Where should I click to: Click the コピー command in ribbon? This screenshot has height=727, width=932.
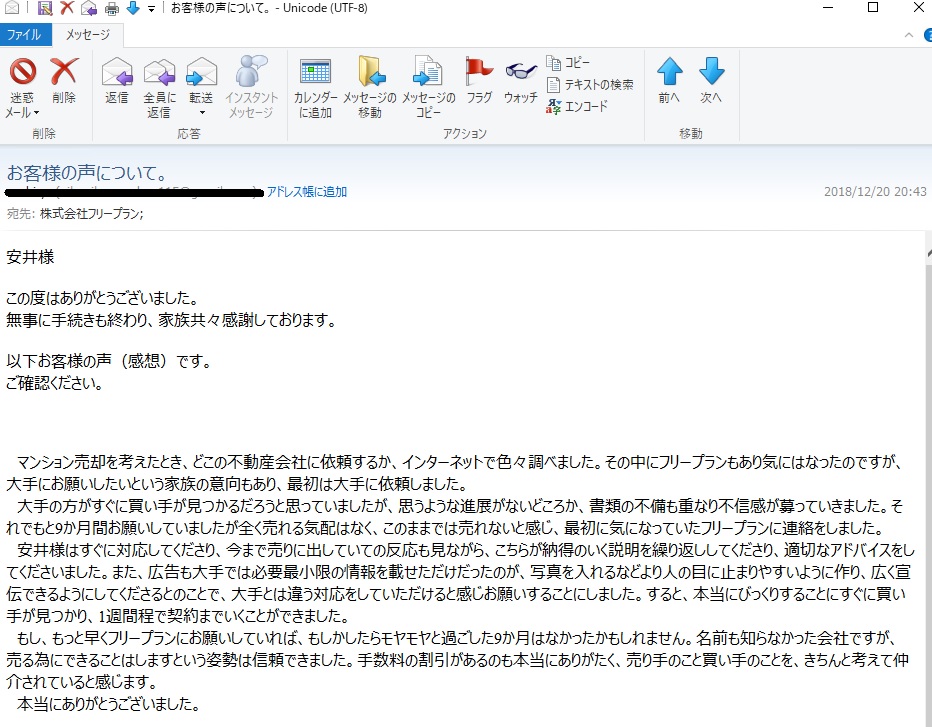(x=568, y=62)
